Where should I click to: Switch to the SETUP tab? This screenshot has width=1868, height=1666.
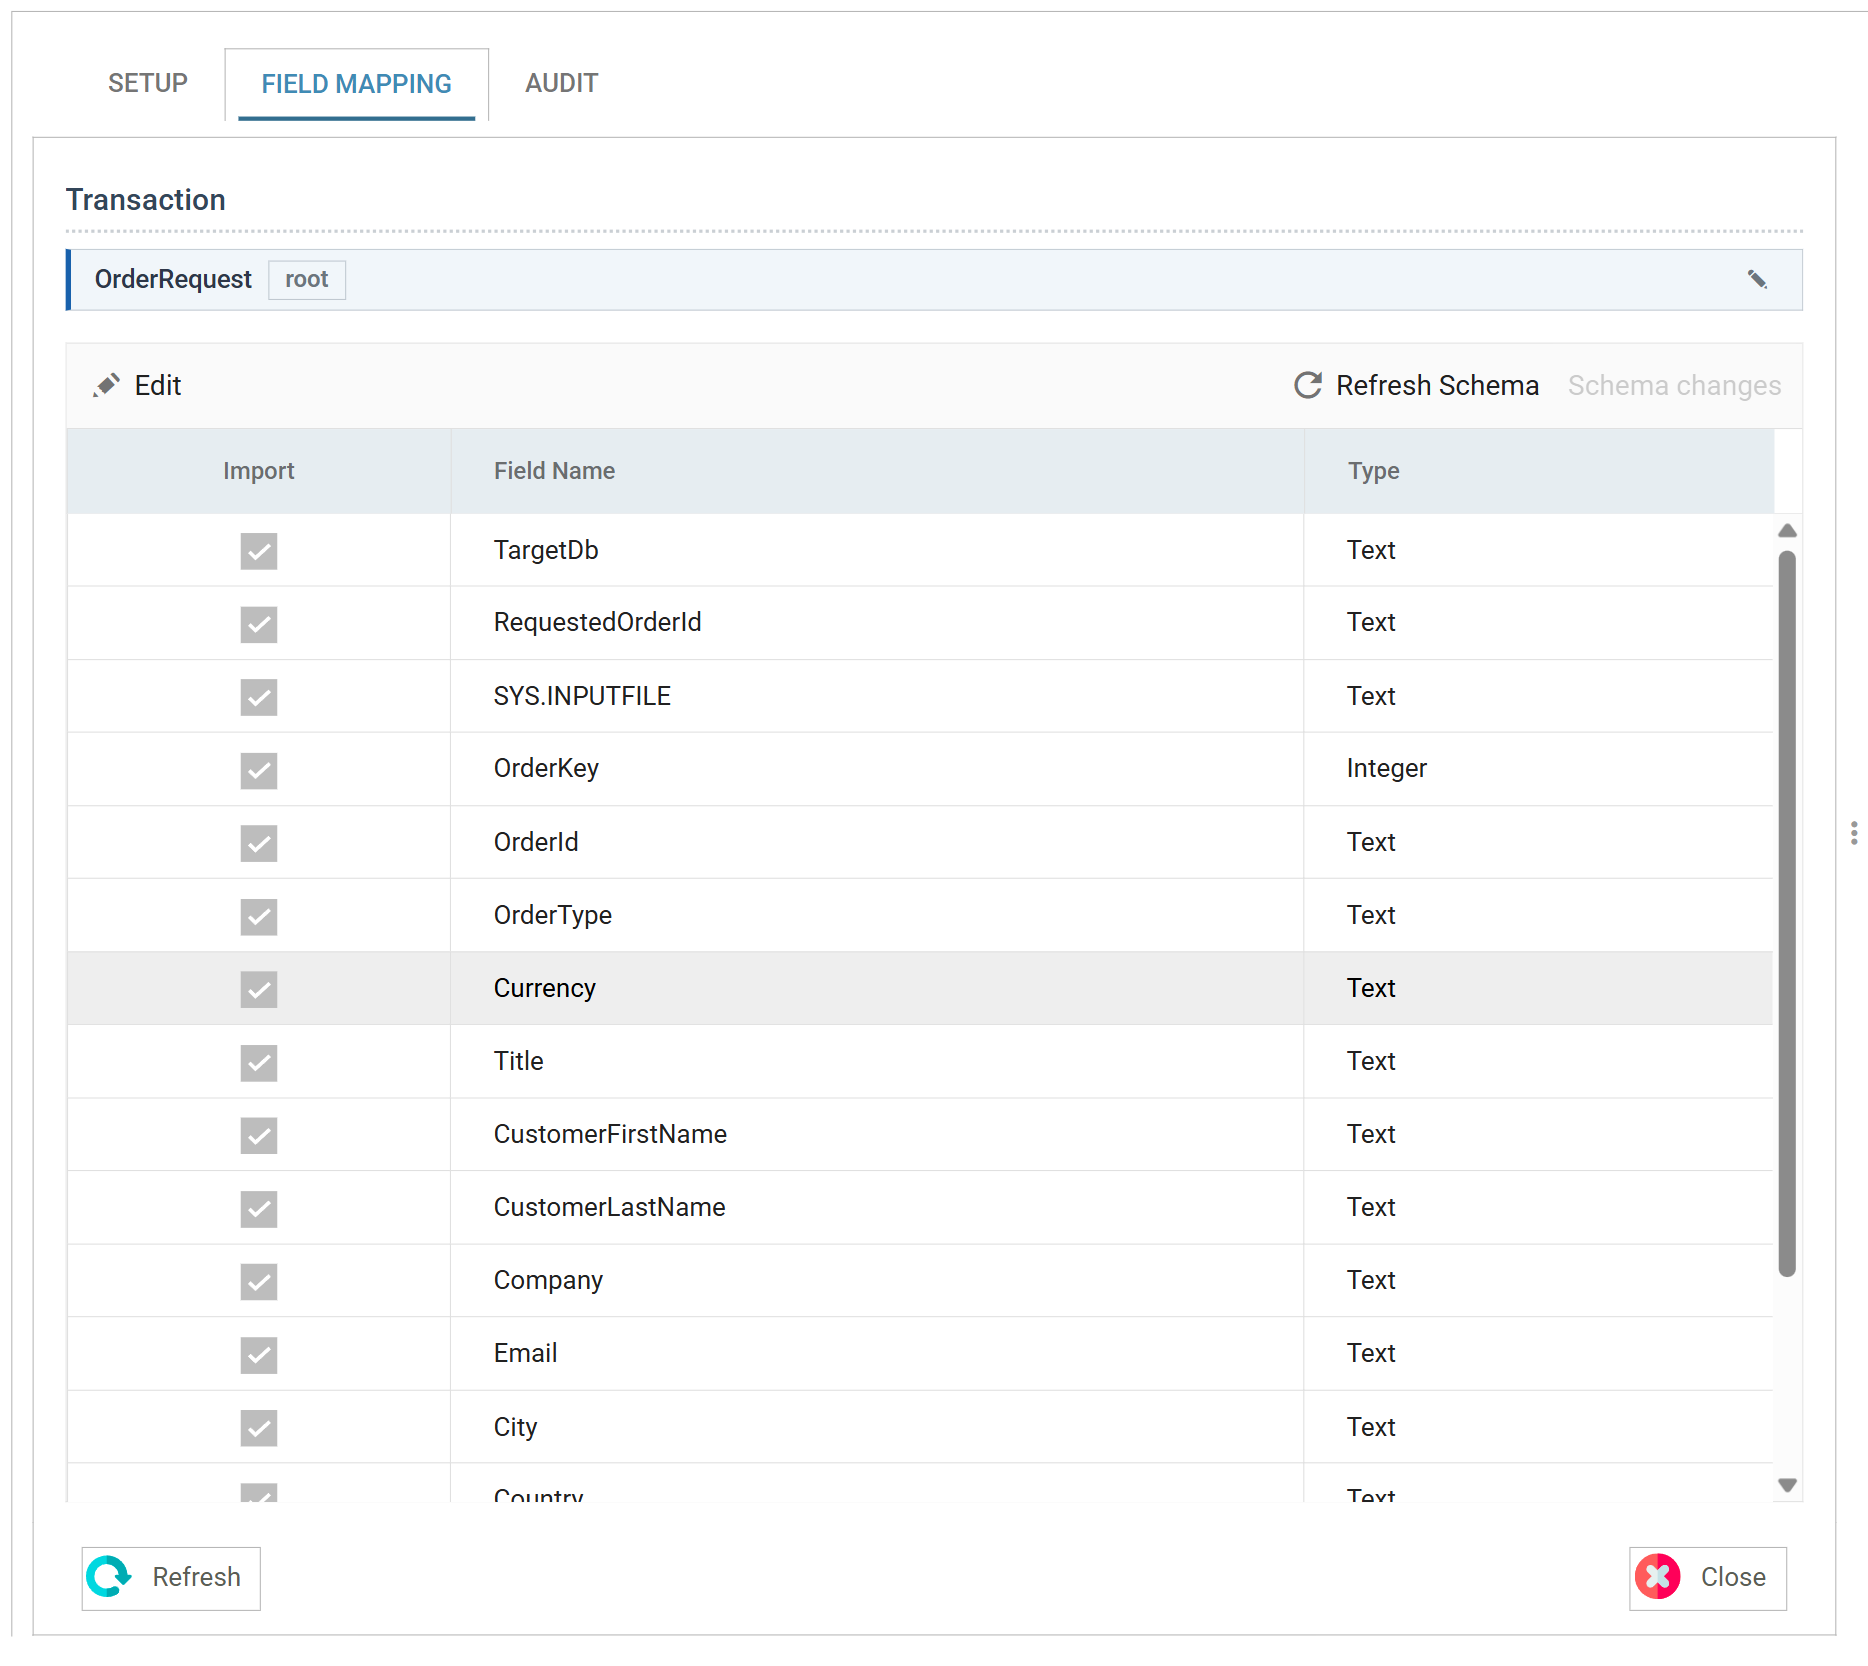[x=148, y=83]
